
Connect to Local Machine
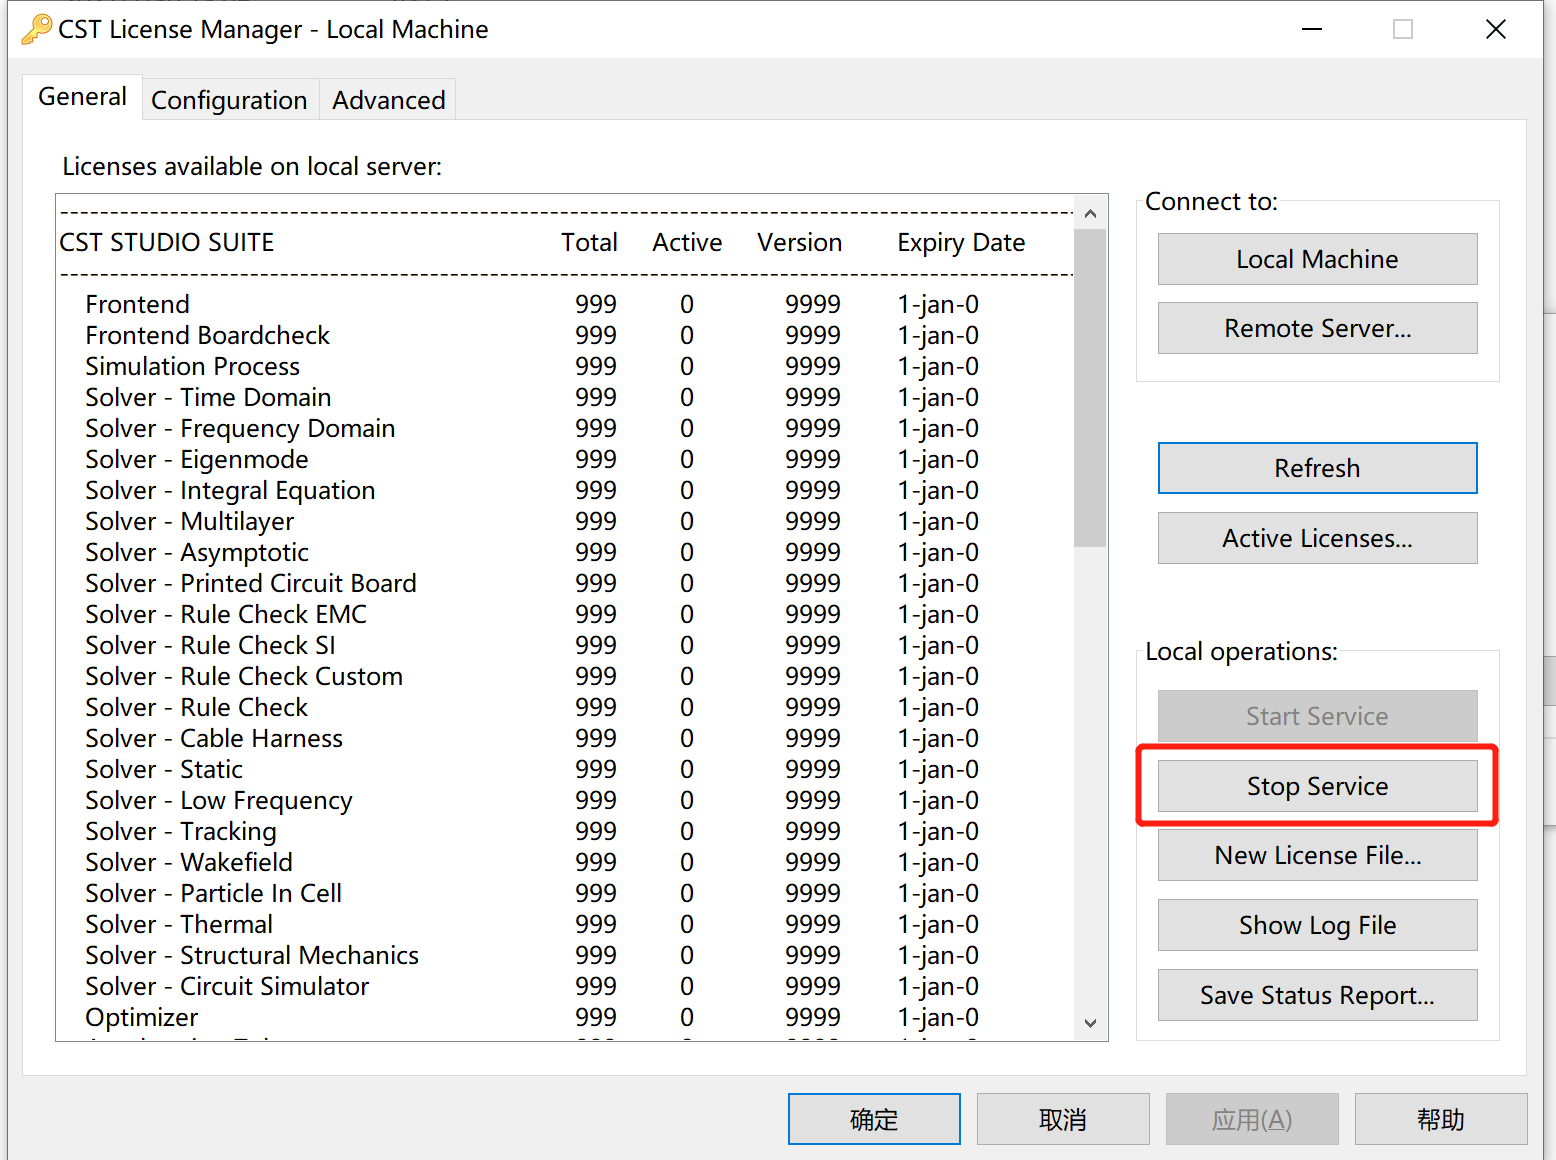1316,259
